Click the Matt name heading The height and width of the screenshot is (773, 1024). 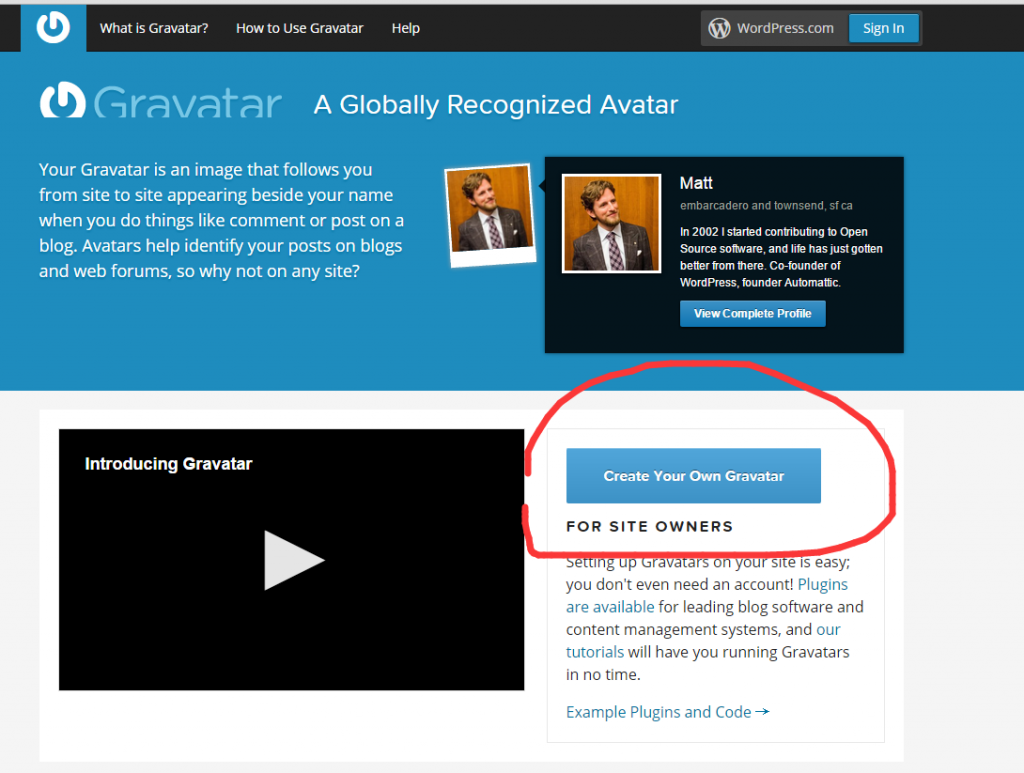[x=696, y=183]
